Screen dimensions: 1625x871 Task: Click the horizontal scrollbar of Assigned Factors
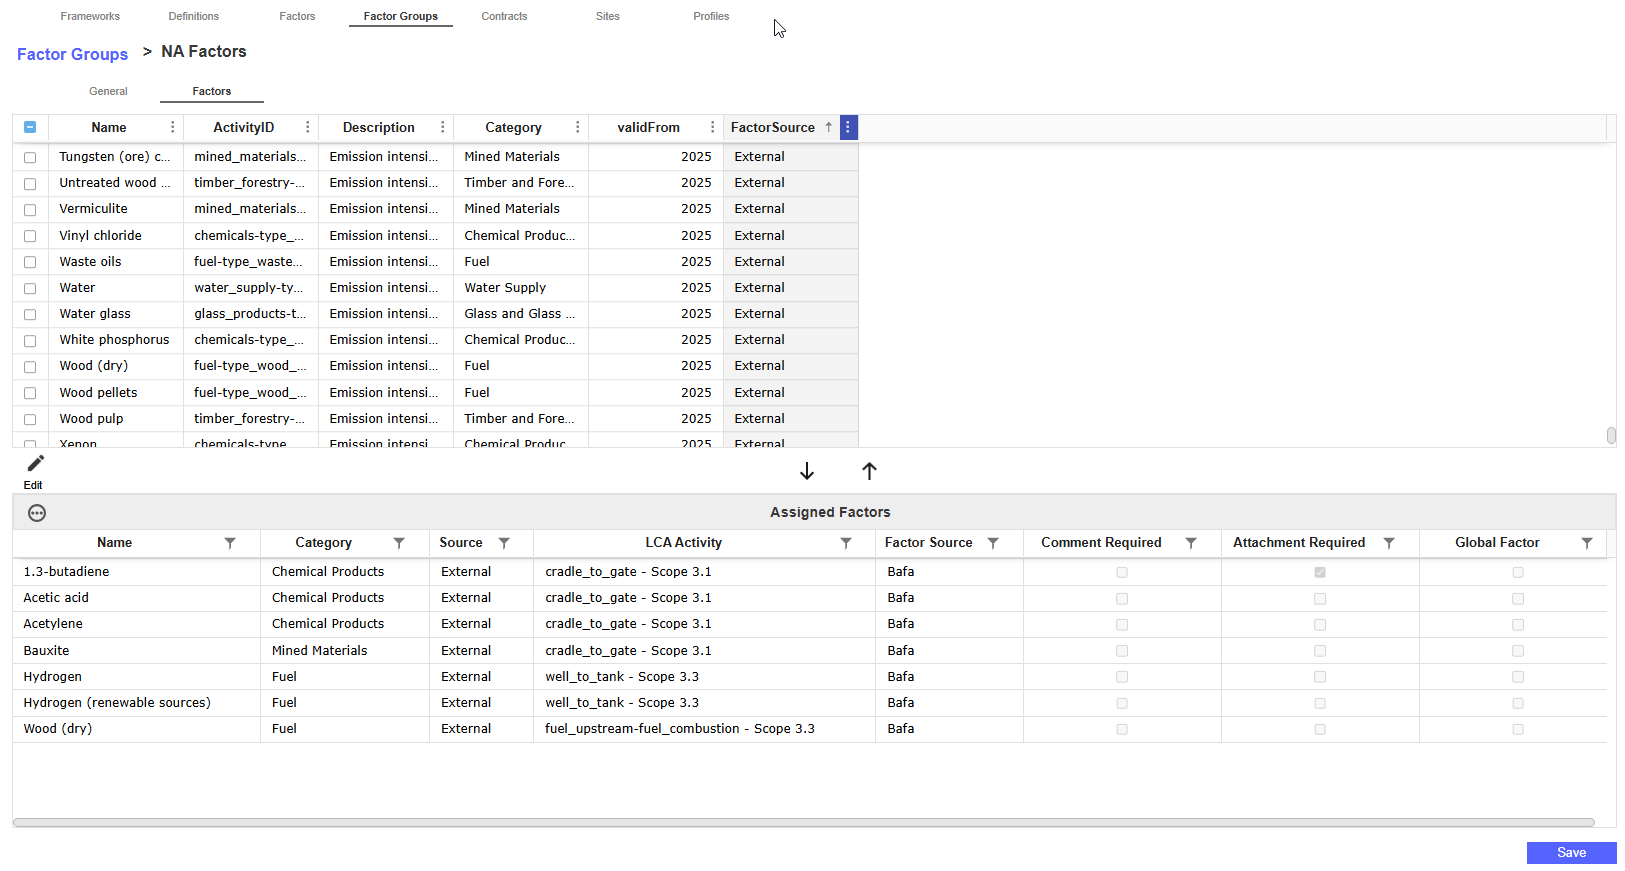803,823
